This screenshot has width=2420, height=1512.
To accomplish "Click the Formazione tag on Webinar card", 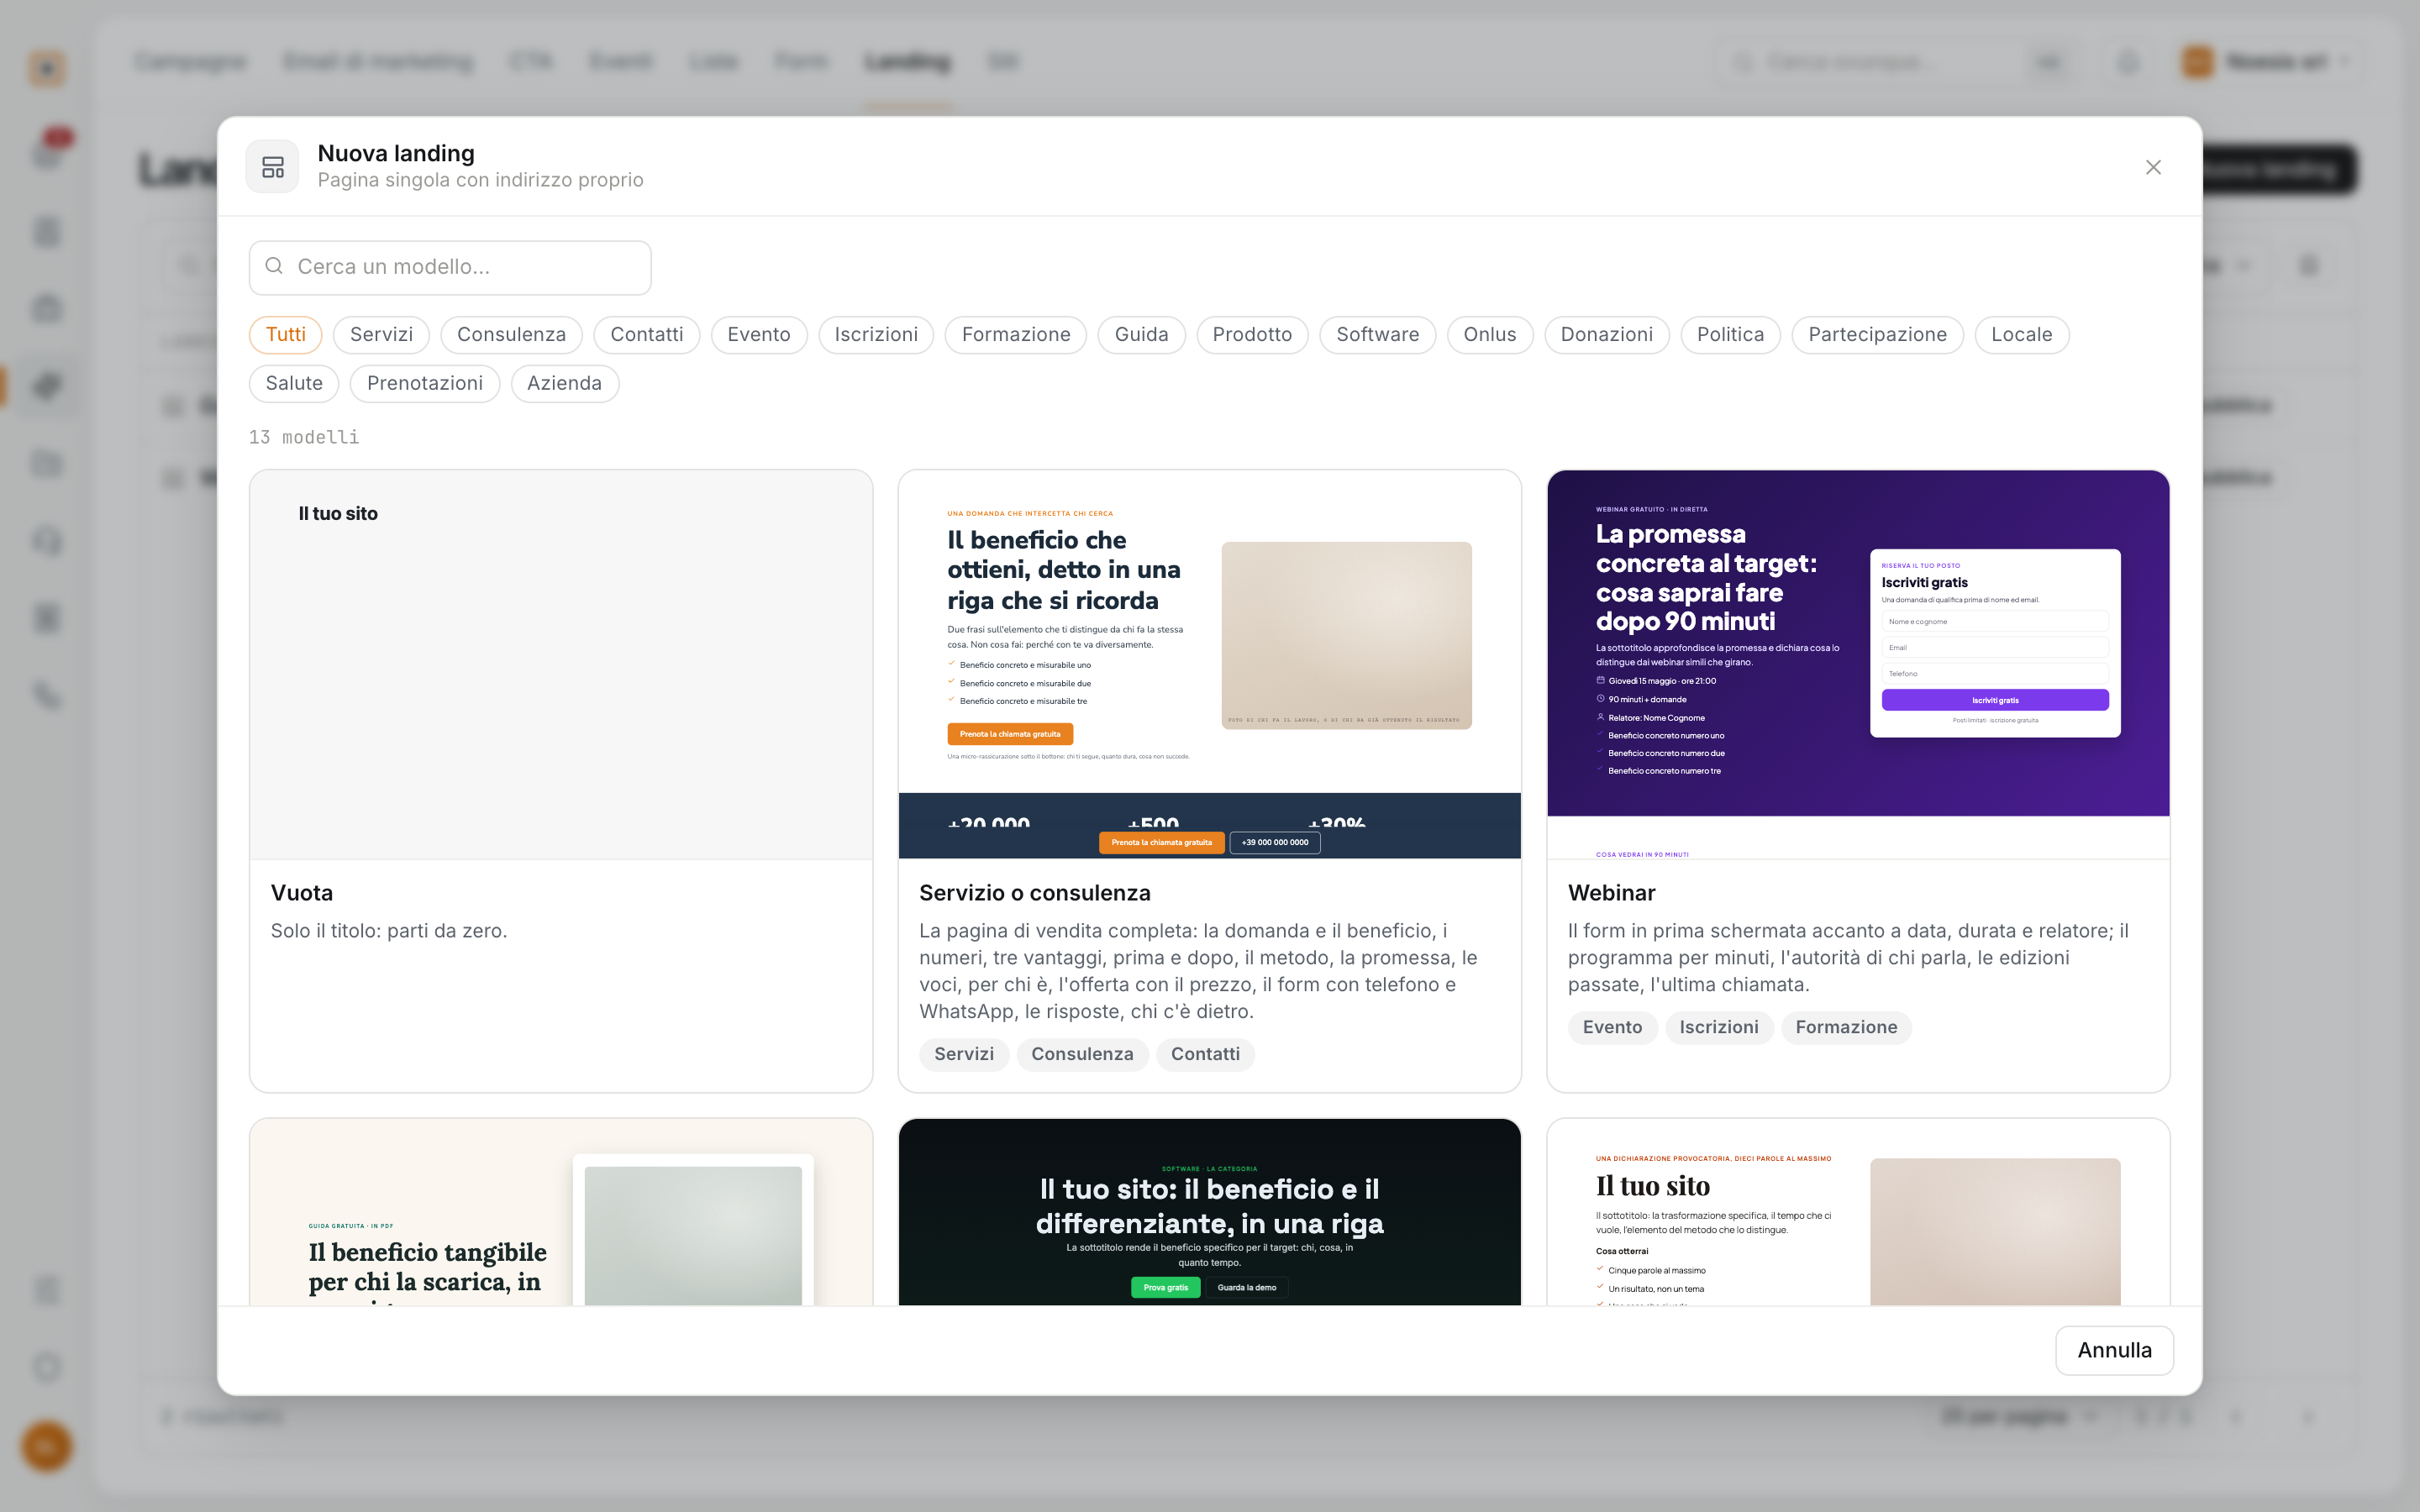I will click(x=1846, y=1027).
